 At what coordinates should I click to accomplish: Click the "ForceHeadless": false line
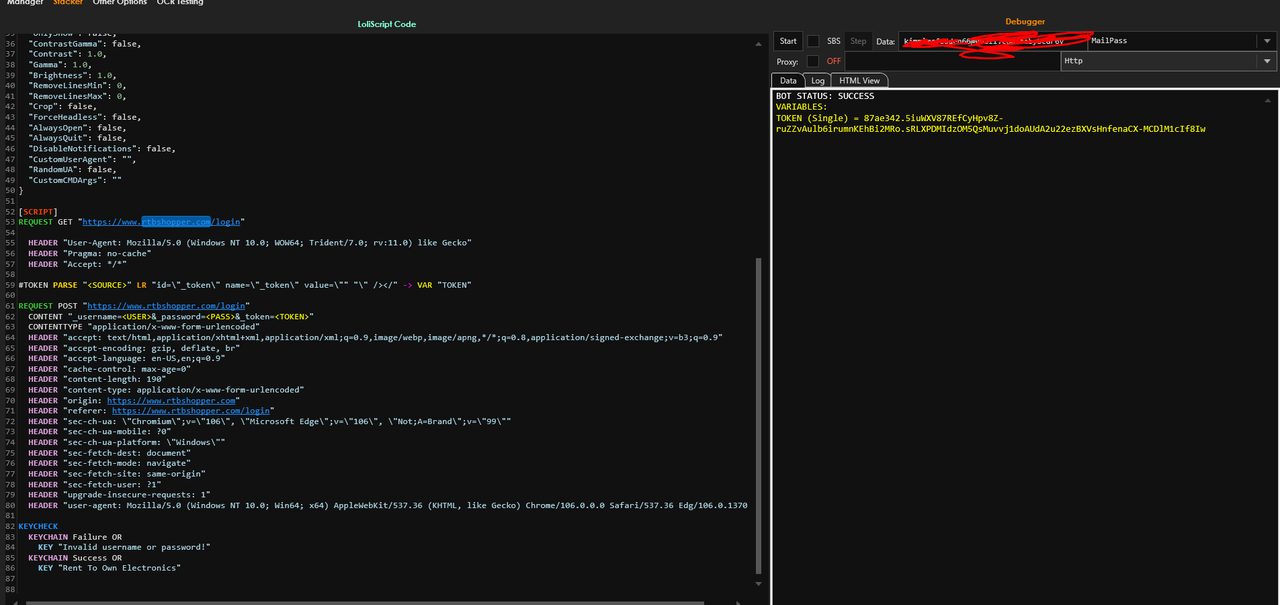[85, 117]
